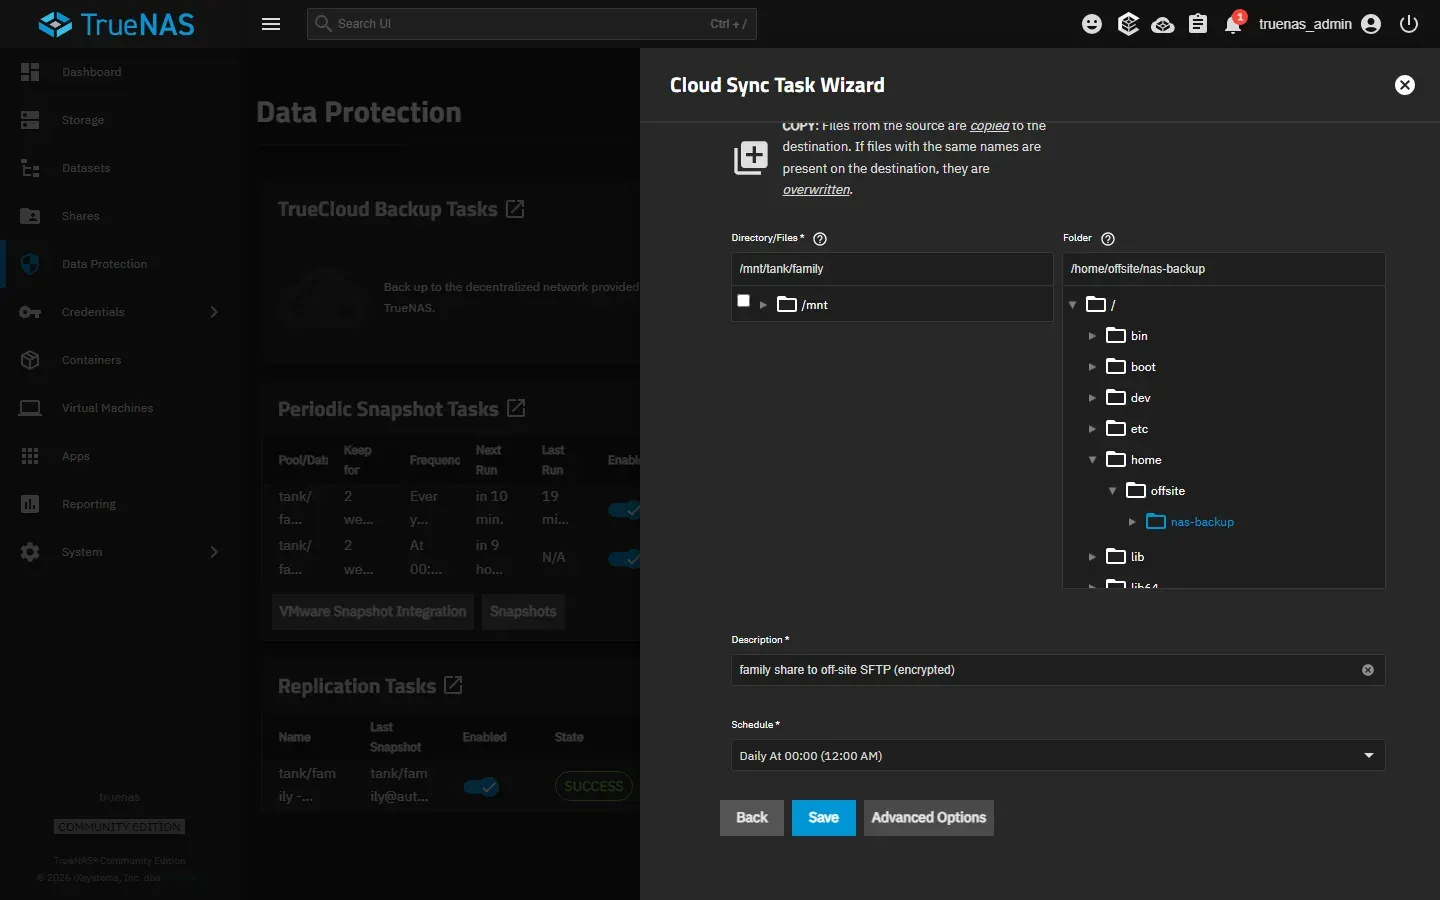Open TrueCloud Backup Tasks external link icon

[515, 209]
